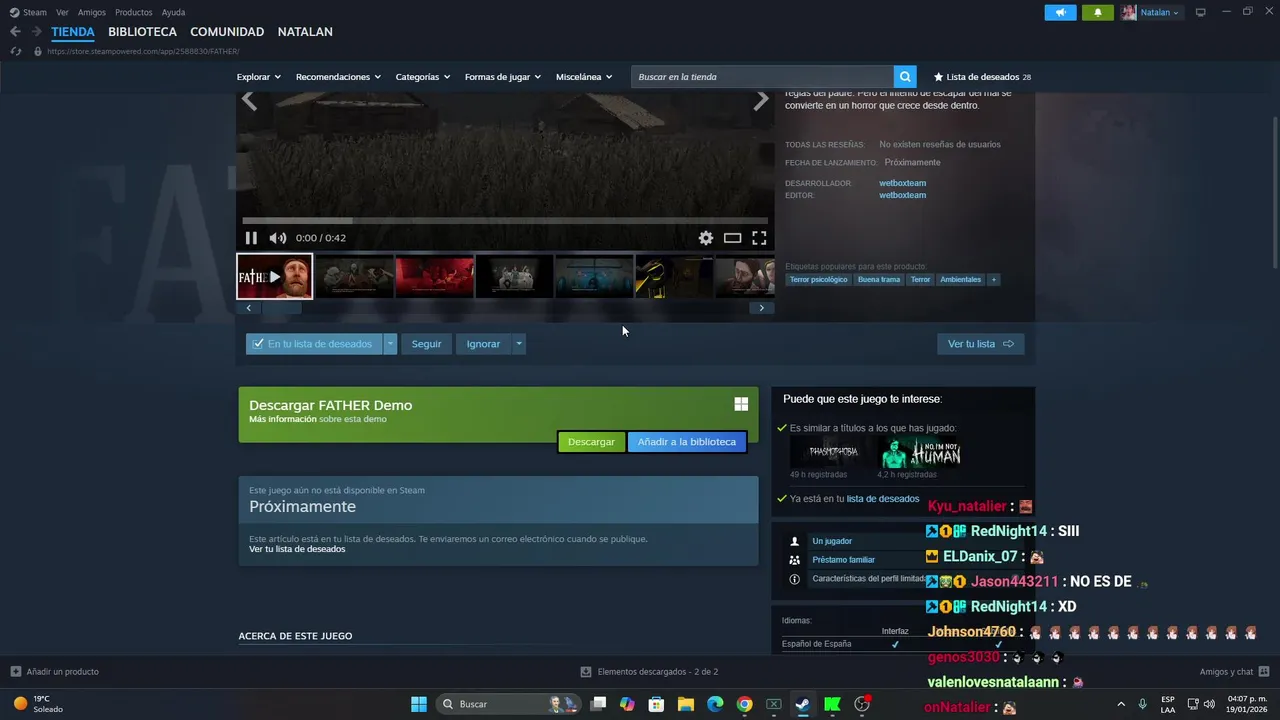The height and width of the screenshot is (720, 1280).
Task: Click Añadir un producto plus icon
Action: tap(15, 672)
